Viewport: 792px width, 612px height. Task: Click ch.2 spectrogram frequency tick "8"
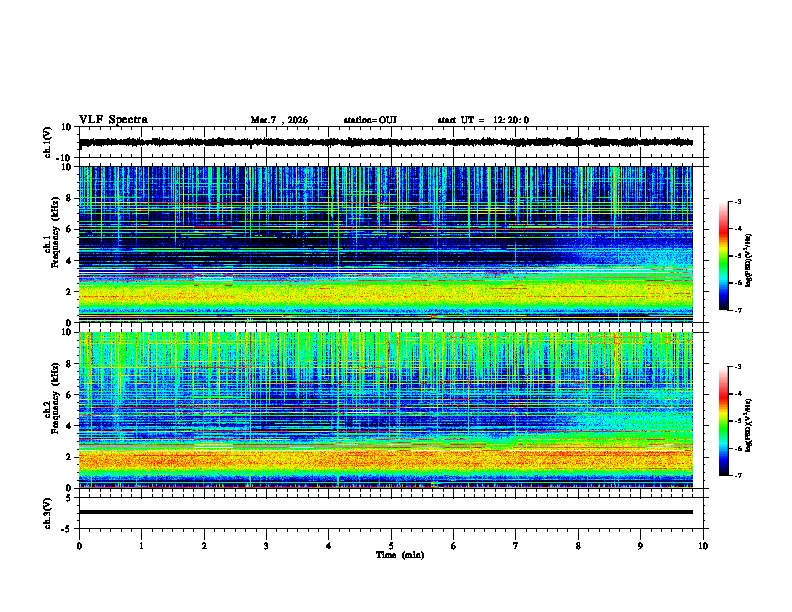[69, 364]
